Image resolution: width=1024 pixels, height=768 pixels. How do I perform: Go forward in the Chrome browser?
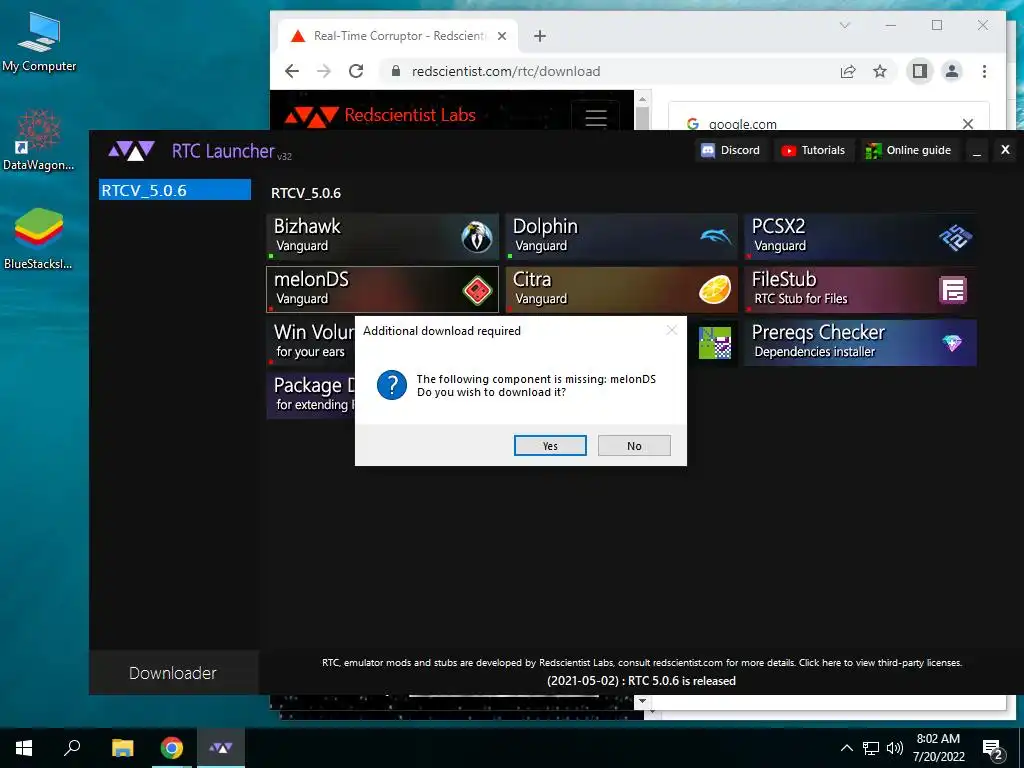324,71
